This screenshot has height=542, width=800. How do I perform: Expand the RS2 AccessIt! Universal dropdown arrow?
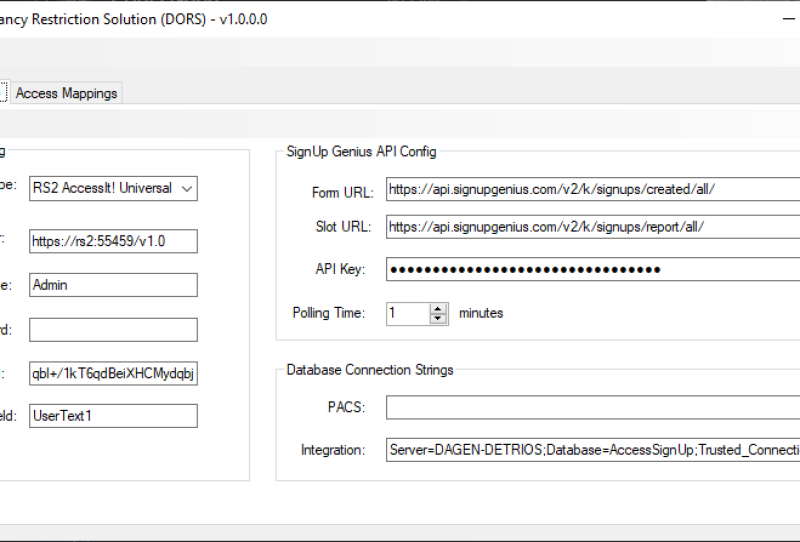[x=187, y=188]
